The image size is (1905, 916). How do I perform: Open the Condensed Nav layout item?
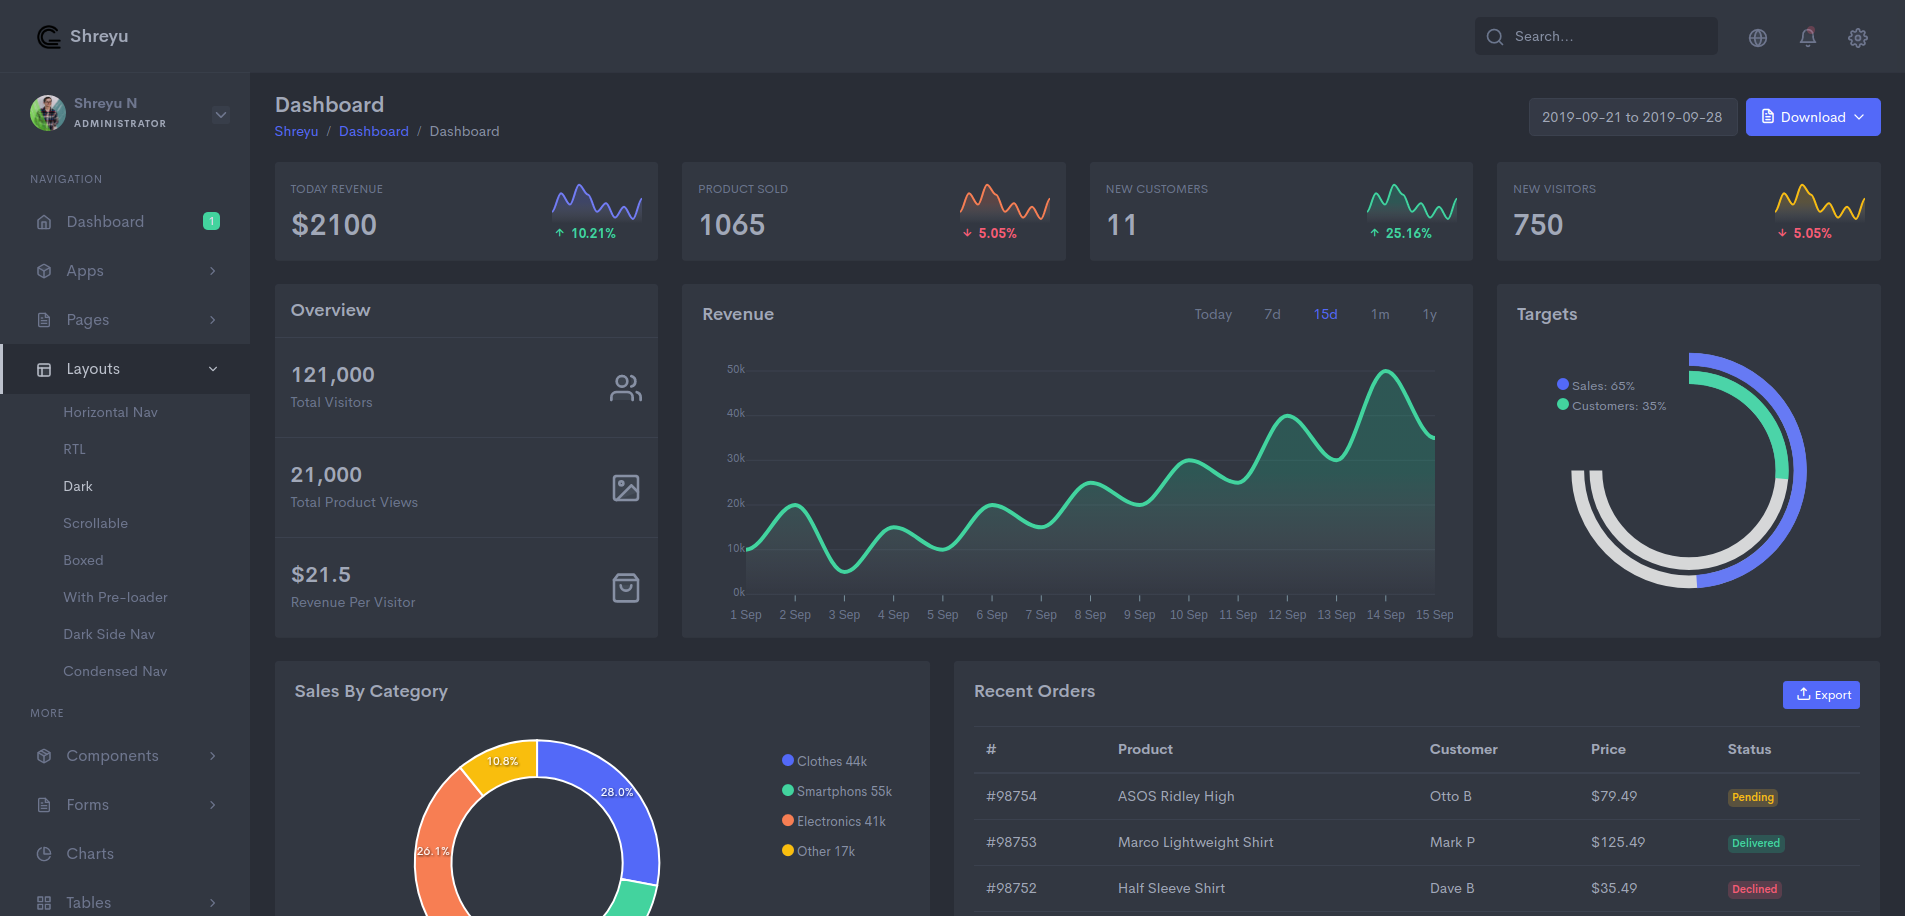pos(115,671)
